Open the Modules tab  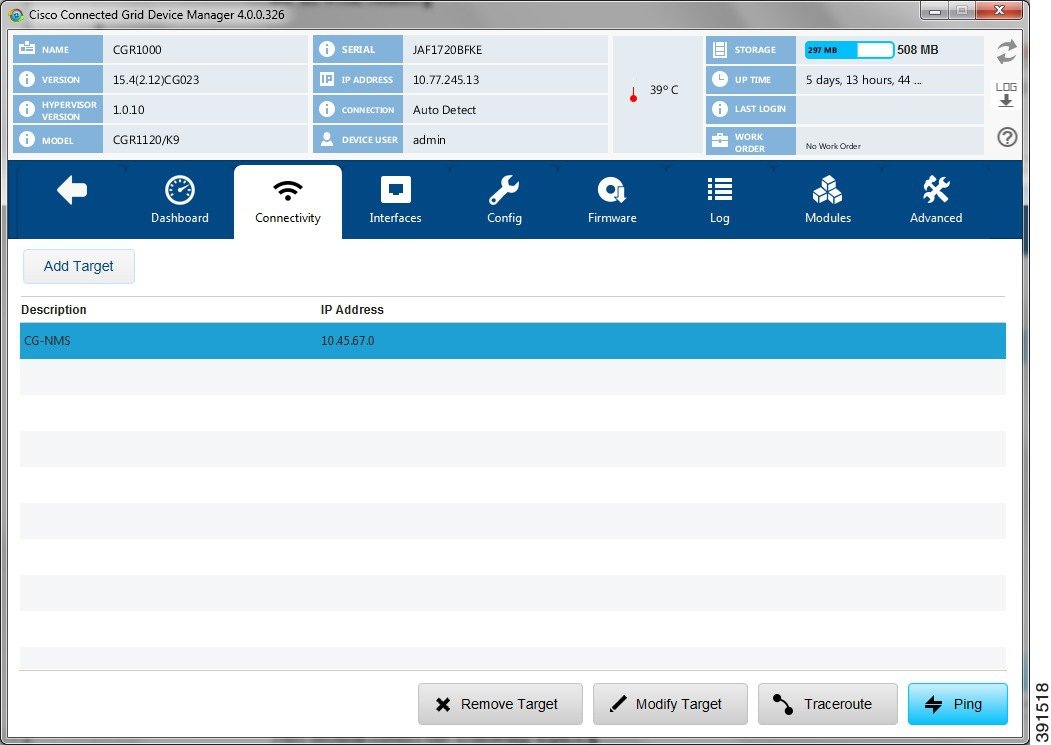(828, 200)
